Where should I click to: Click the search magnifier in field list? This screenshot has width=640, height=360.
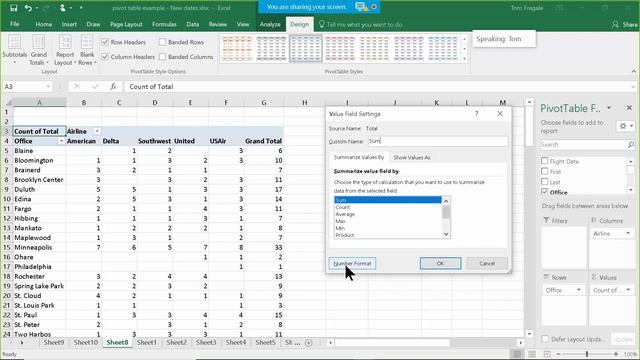tap(631, 144)
